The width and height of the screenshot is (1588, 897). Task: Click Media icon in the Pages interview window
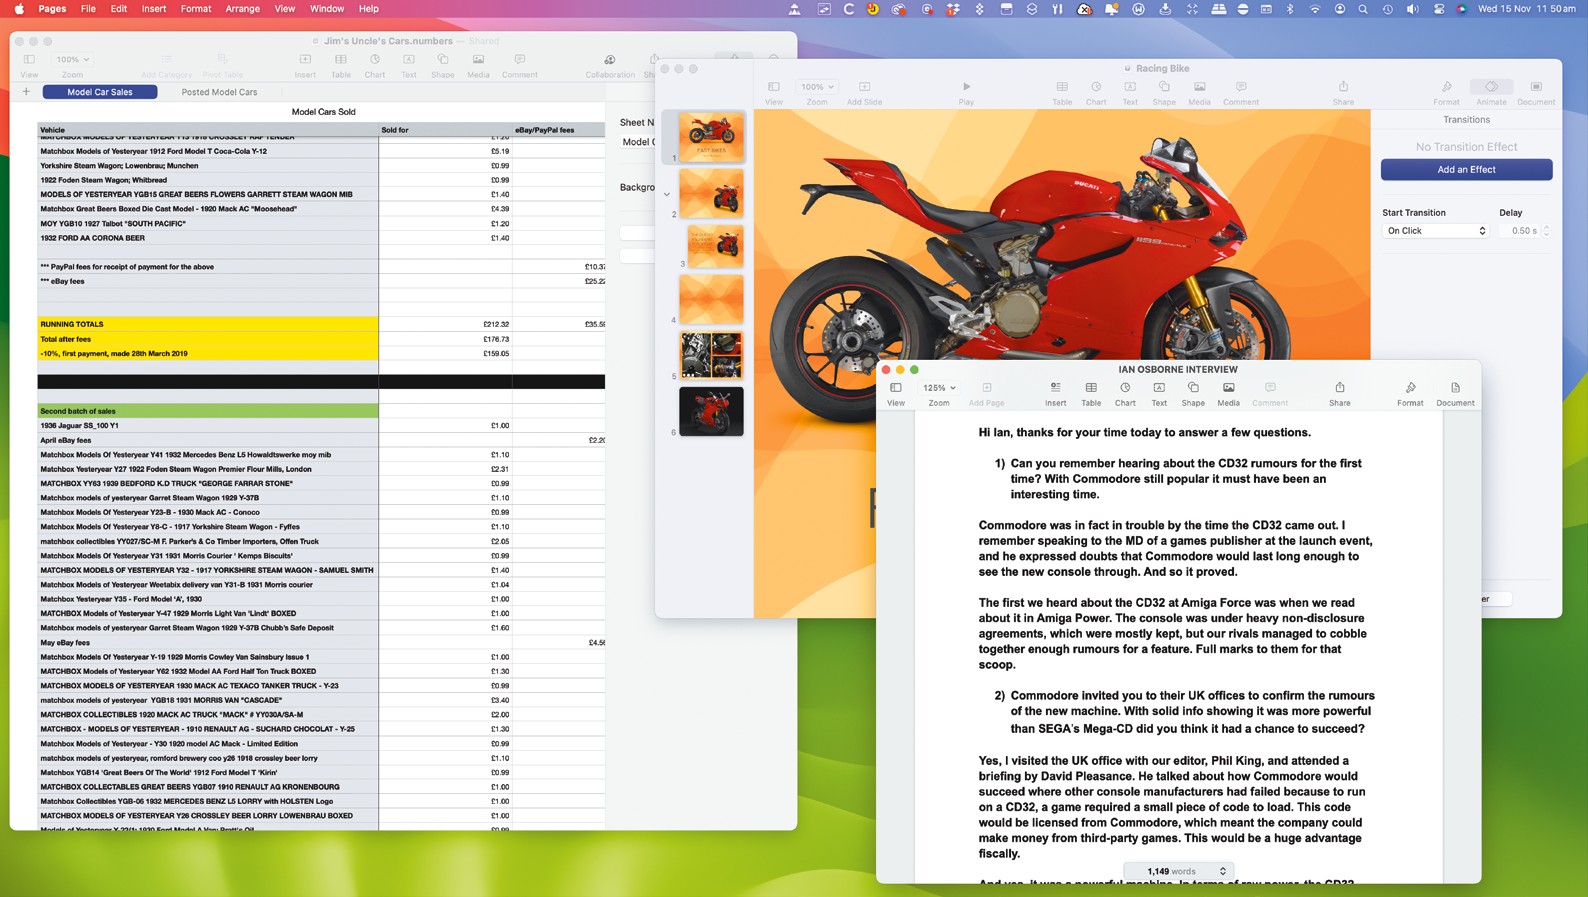[1228, 393]
